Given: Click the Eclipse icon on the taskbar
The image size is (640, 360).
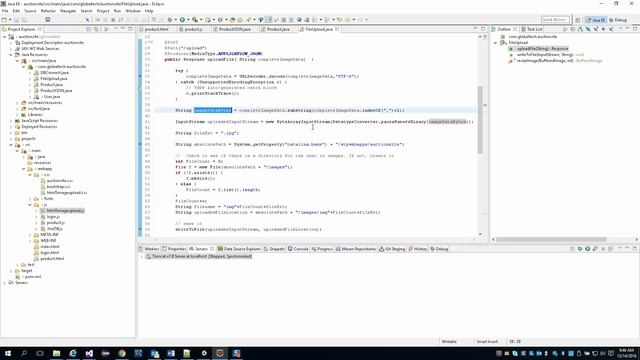Looking at the screenshot, I should pos(220,353).
